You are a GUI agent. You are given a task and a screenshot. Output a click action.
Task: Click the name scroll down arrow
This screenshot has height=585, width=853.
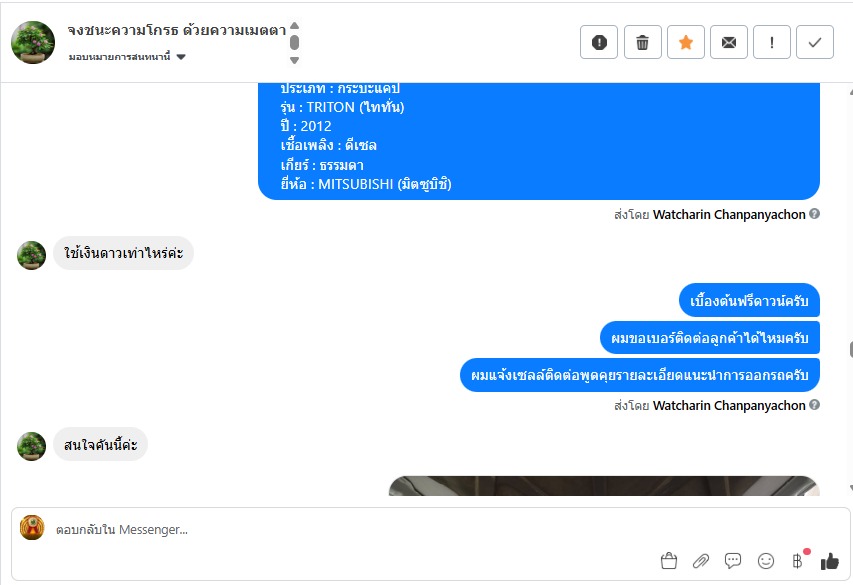[294, 60]
